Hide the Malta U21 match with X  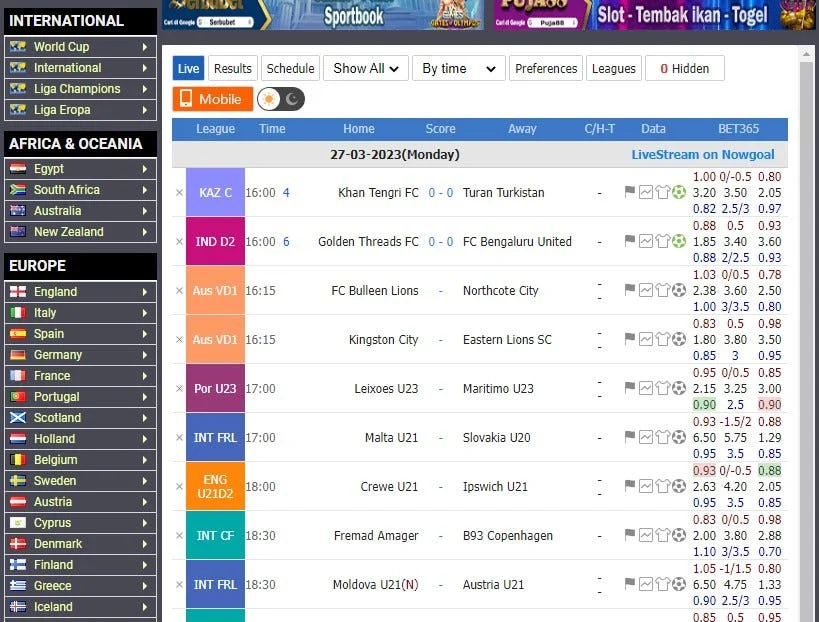[179, 438]
